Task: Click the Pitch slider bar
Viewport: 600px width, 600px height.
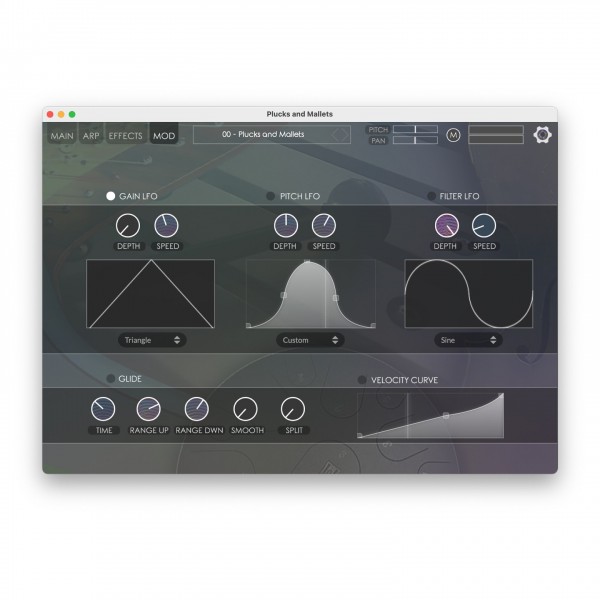Action: pyautogui.click(x=415, y=129)
